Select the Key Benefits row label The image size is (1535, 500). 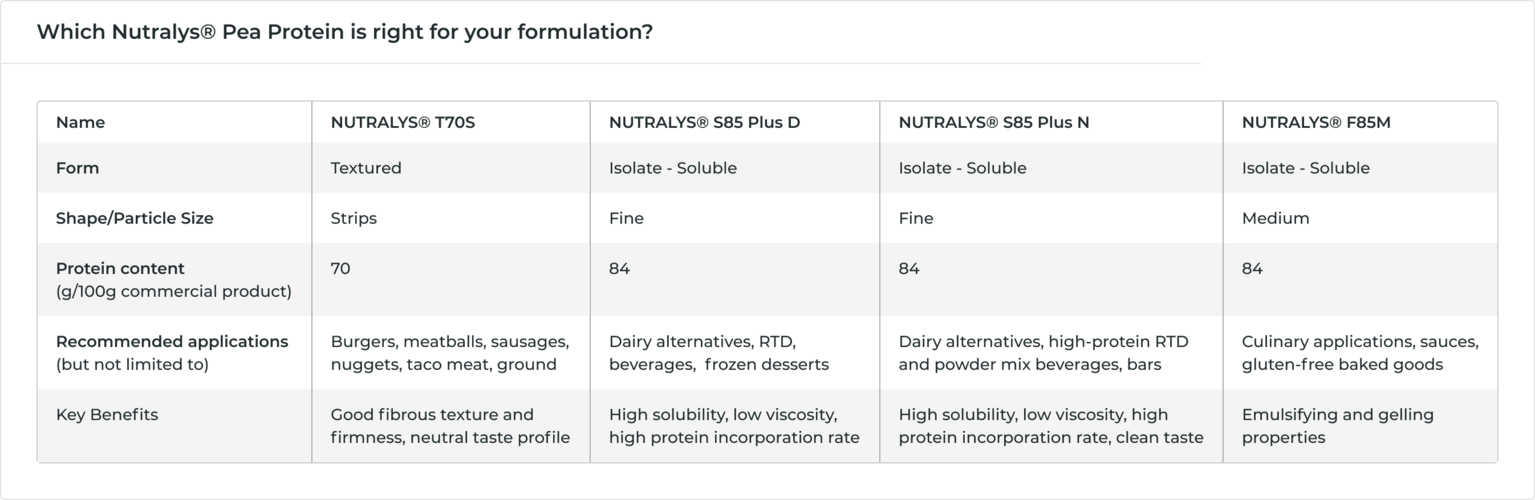point(107,415)
